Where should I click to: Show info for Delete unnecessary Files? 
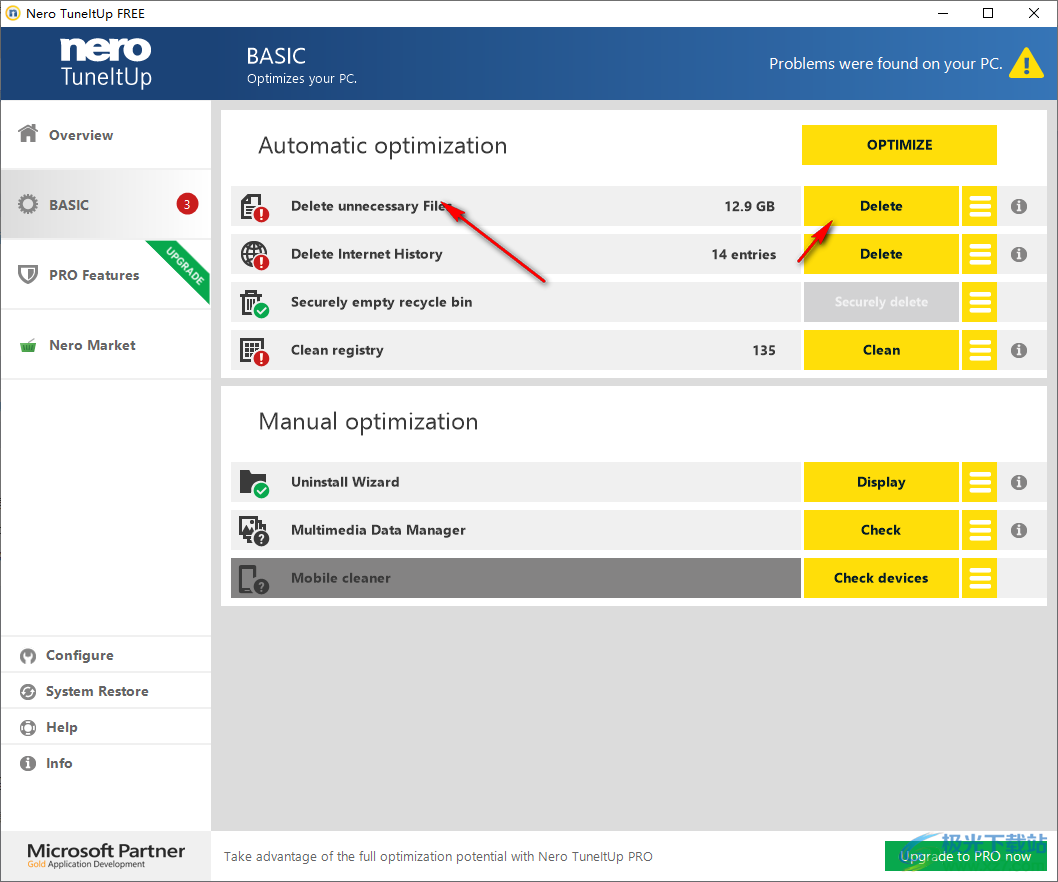pyautogui.click(x=1019, y=206)
